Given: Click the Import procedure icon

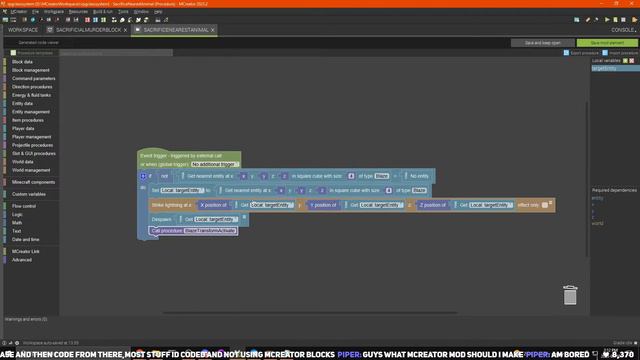Looking at the screenshot, I should 605,53.
